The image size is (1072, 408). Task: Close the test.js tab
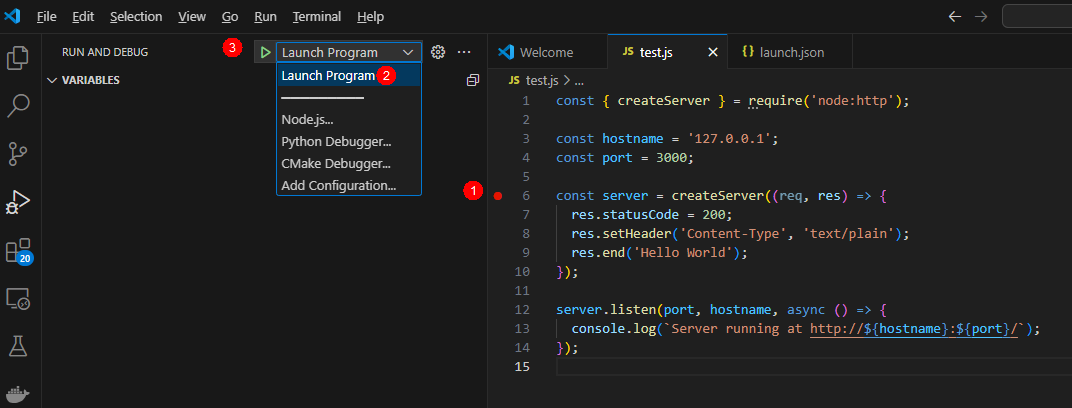712,52
